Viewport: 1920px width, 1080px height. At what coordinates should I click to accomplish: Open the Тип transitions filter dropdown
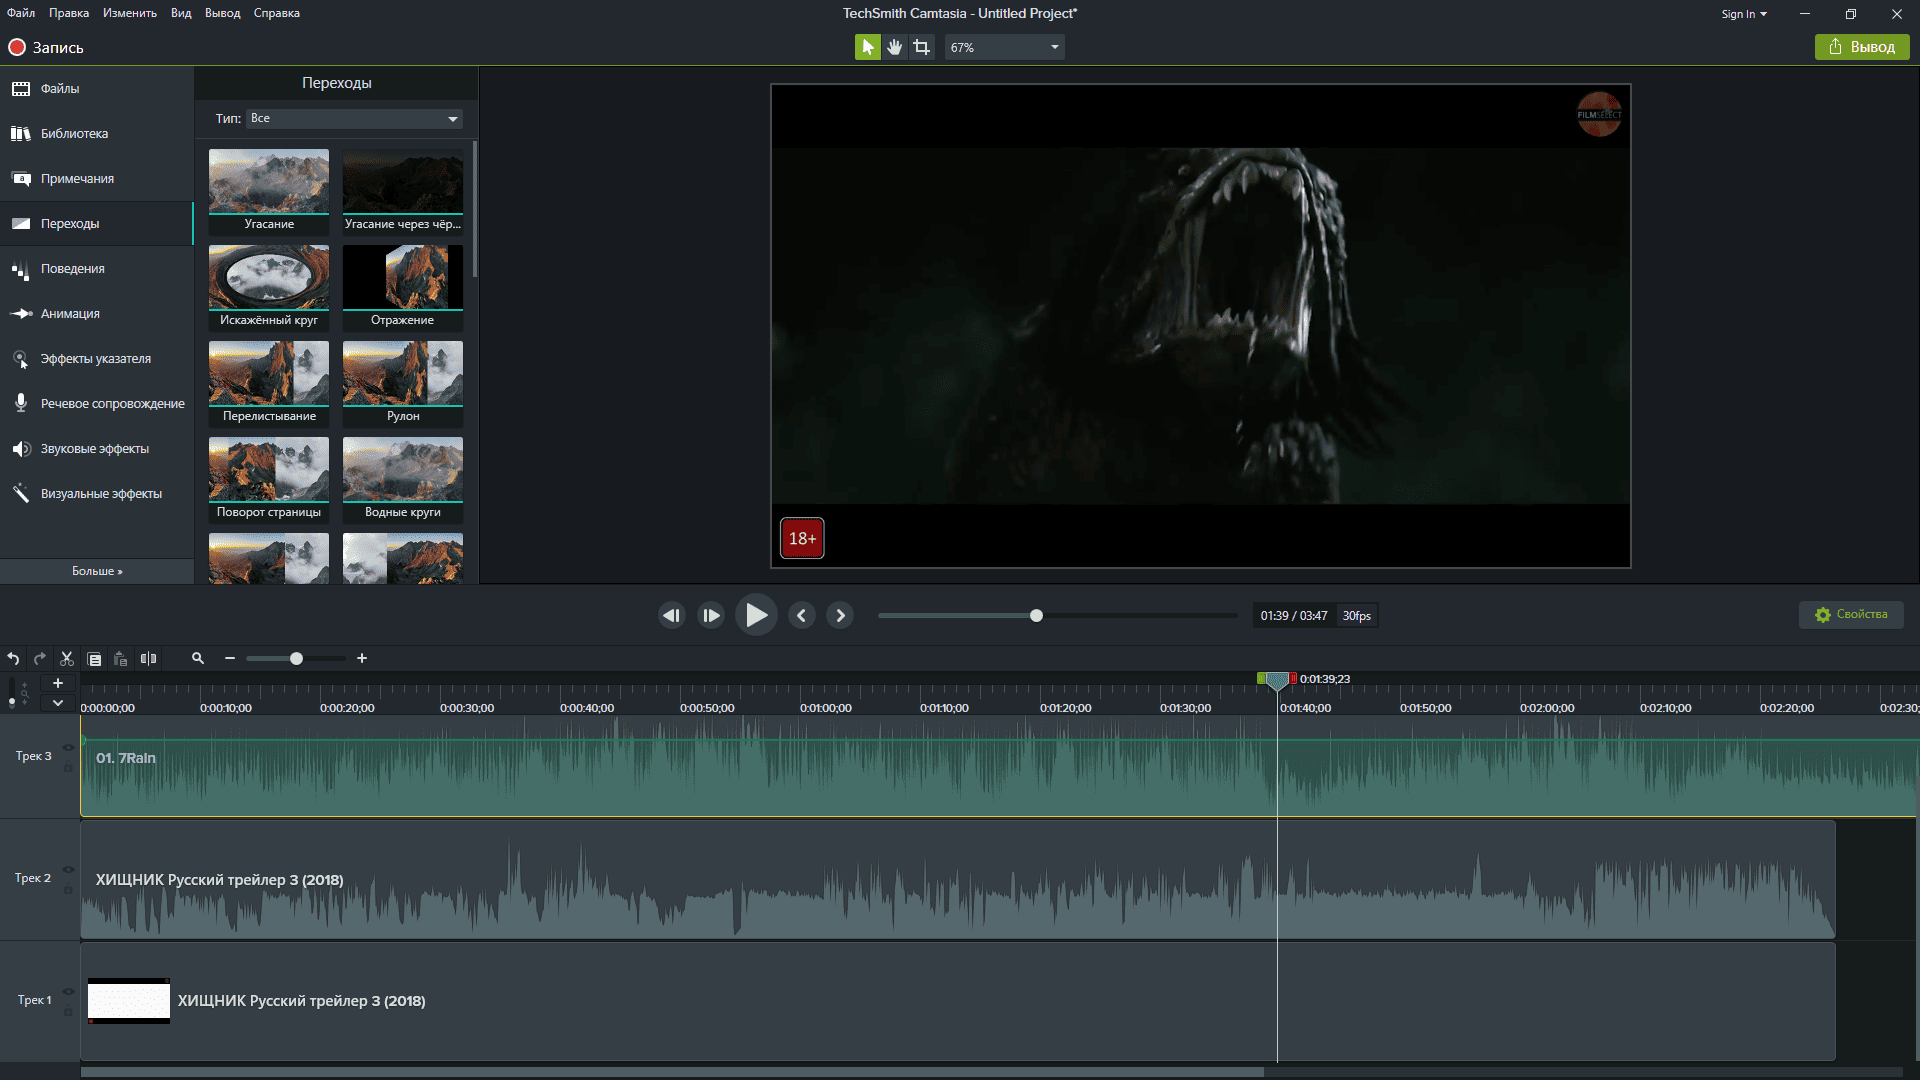pyautogui.click(x=354, y=118)
